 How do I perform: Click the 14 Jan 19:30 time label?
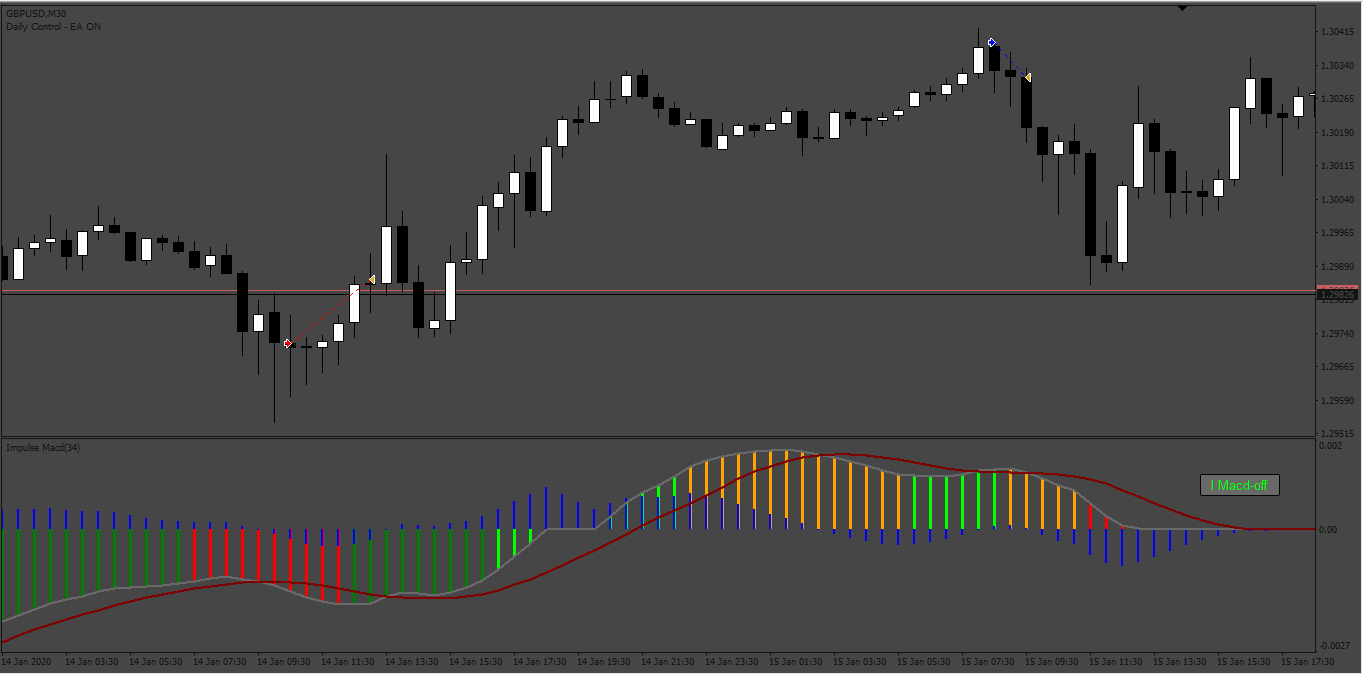point(603,662)
